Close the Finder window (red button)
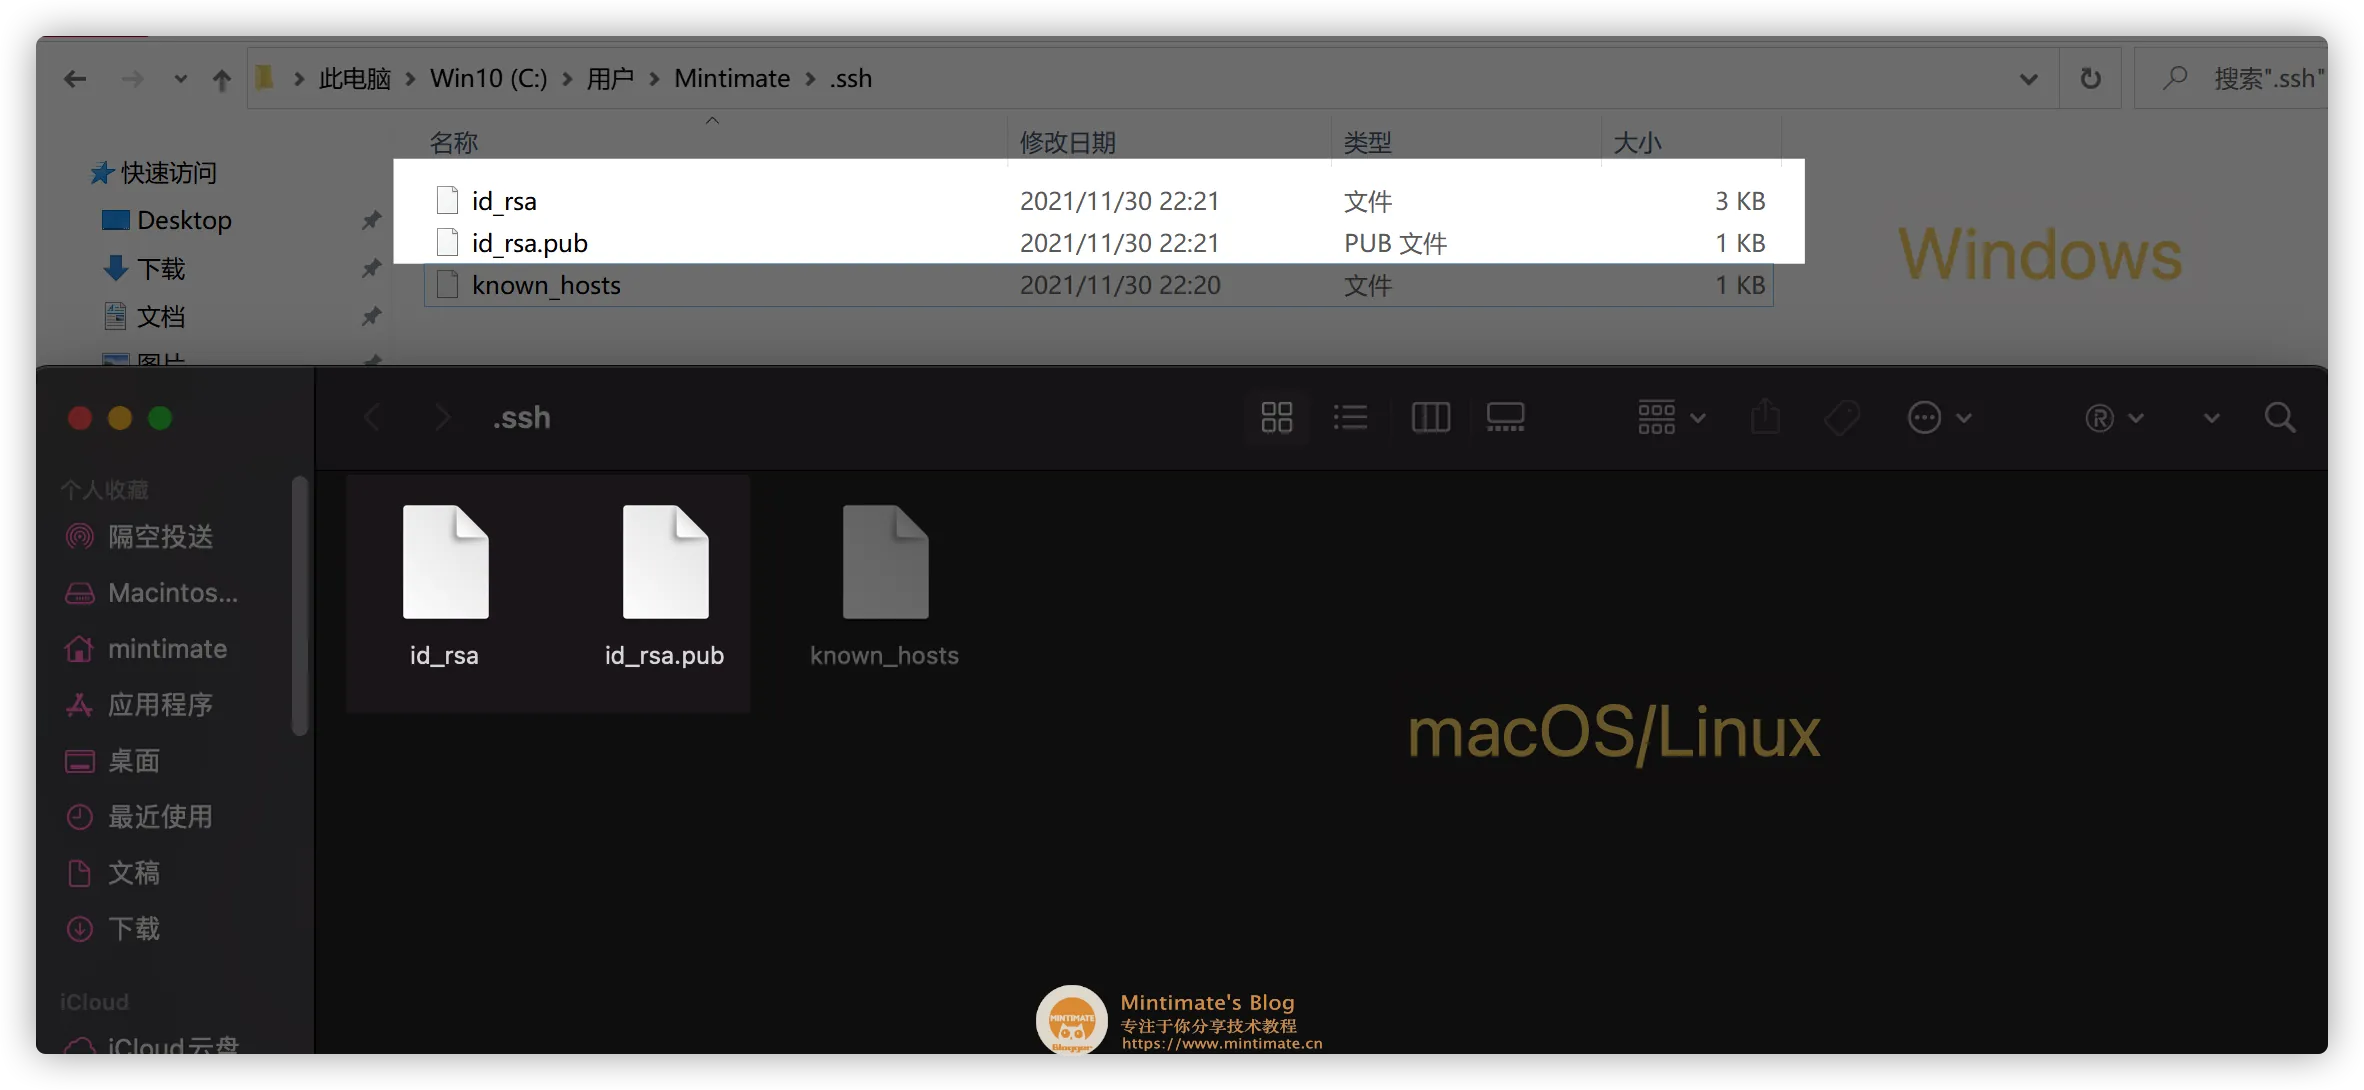Screen dimensions: 2364x1090 coord(80,418)
